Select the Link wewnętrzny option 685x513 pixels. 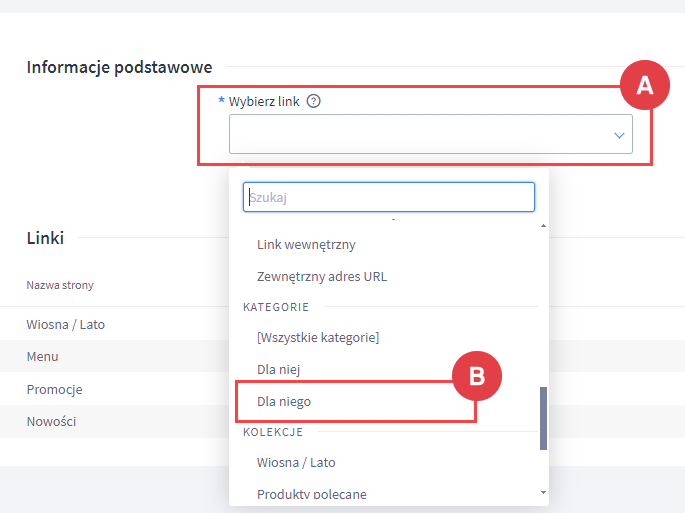(306, 244)
